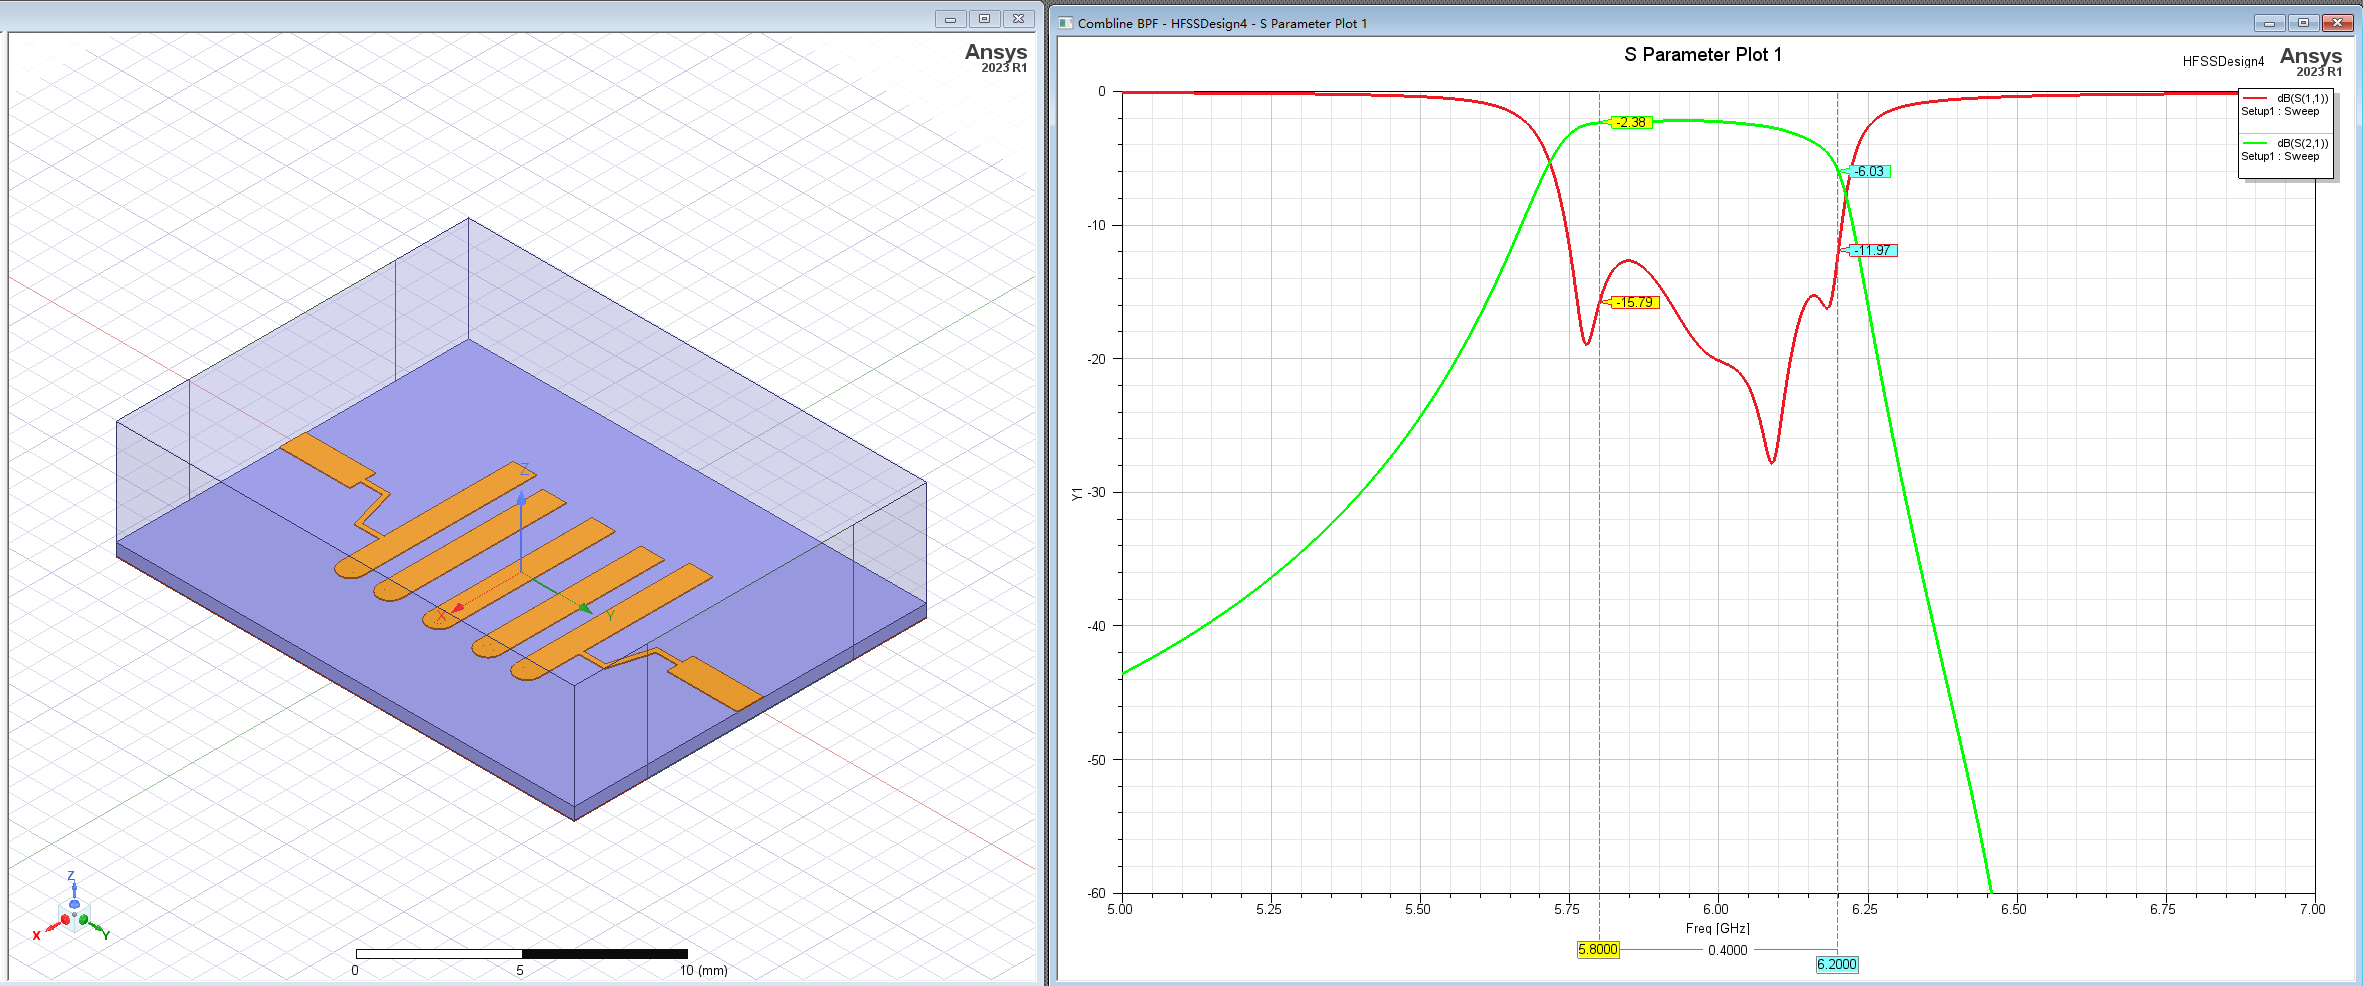Restore the 3D modeler window size
Viewport: 2363px width, 986px height.
(x=984, y=19)
